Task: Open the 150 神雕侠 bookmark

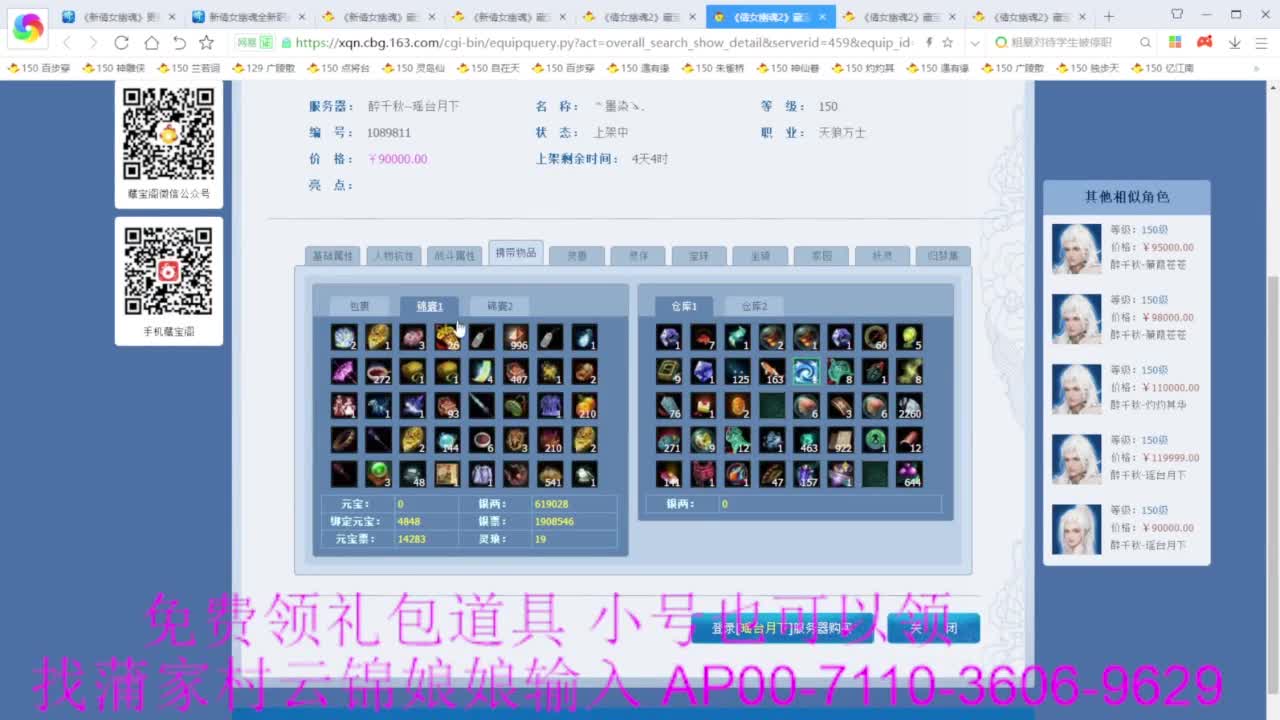Action: (x=113, y=67)
